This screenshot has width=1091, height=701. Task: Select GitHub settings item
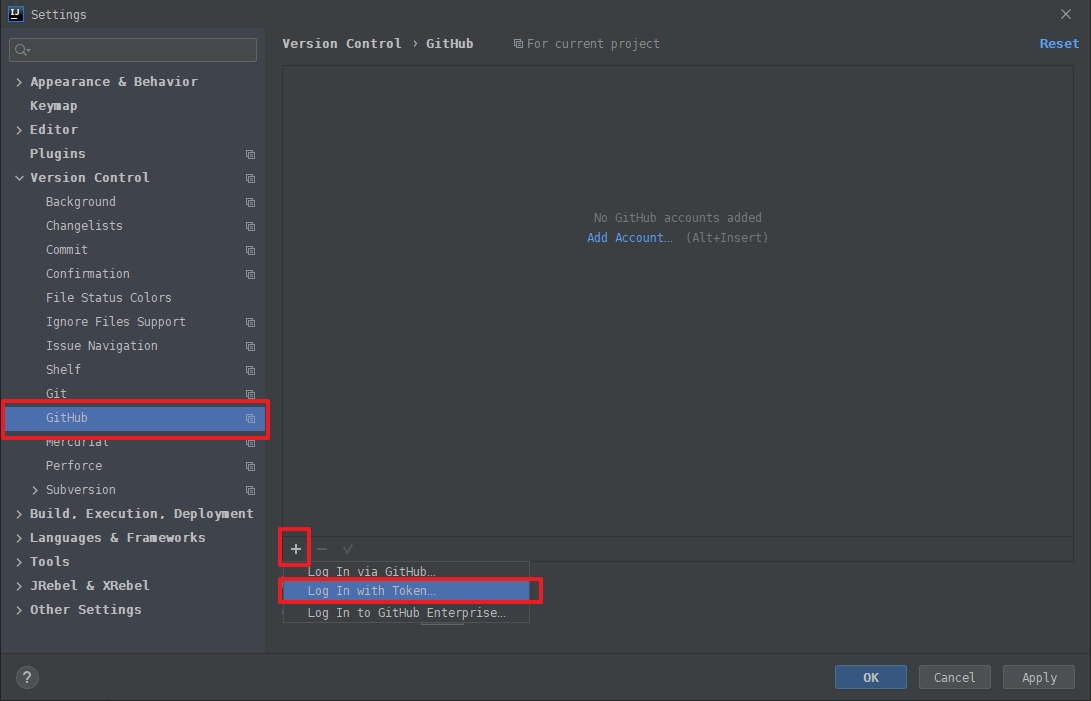[134, 418]
